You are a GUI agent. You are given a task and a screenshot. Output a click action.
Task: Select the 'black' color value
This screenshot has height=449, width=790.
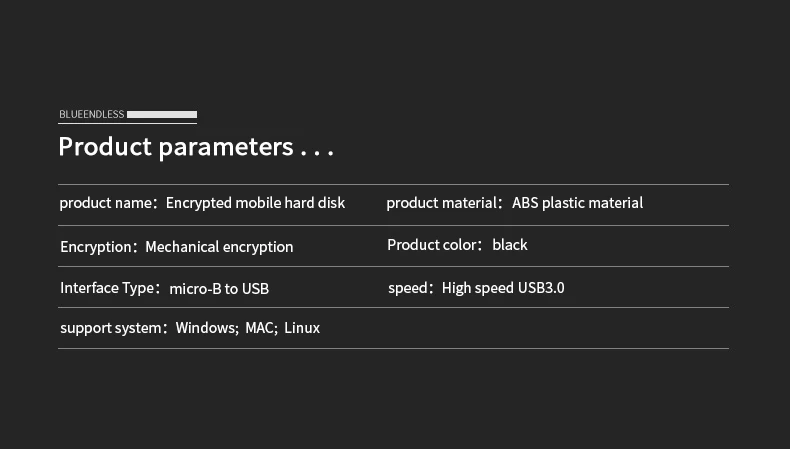pos(510,245)
